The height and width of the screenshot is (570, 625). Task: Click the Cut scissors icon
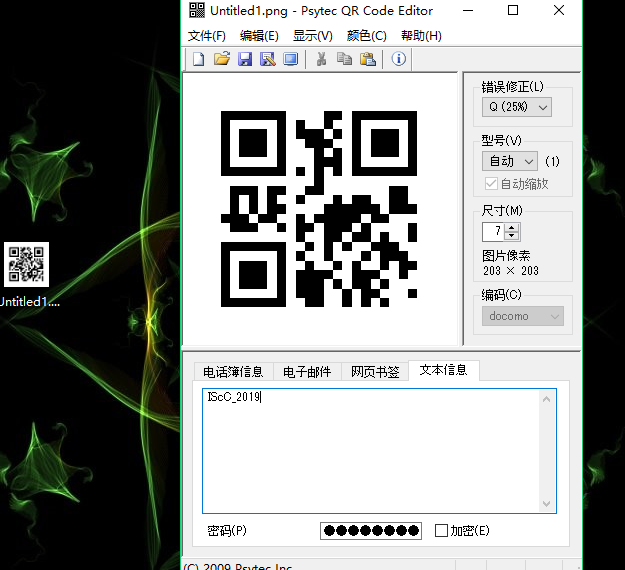pos(321,59)
